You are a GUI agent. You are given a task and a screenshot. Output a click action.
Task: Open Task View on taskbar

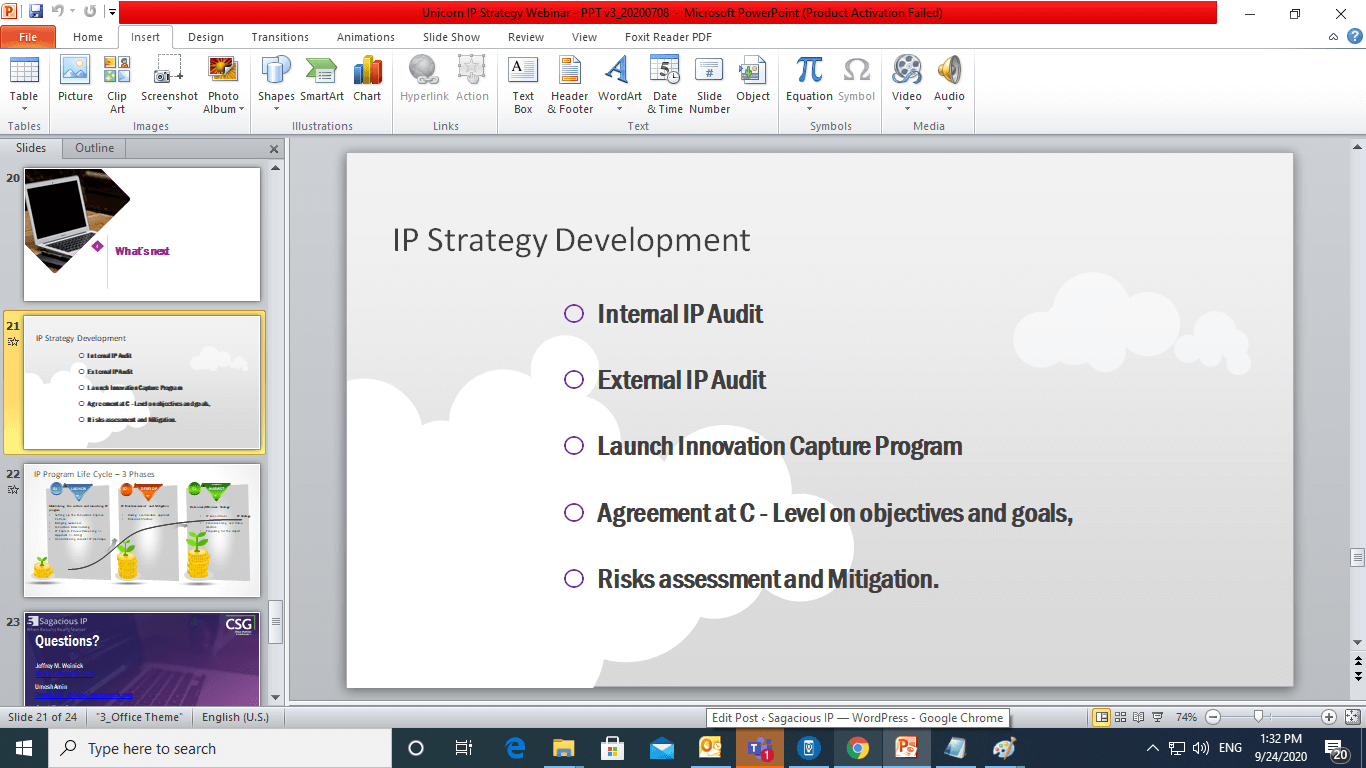(x=464, y=748)
